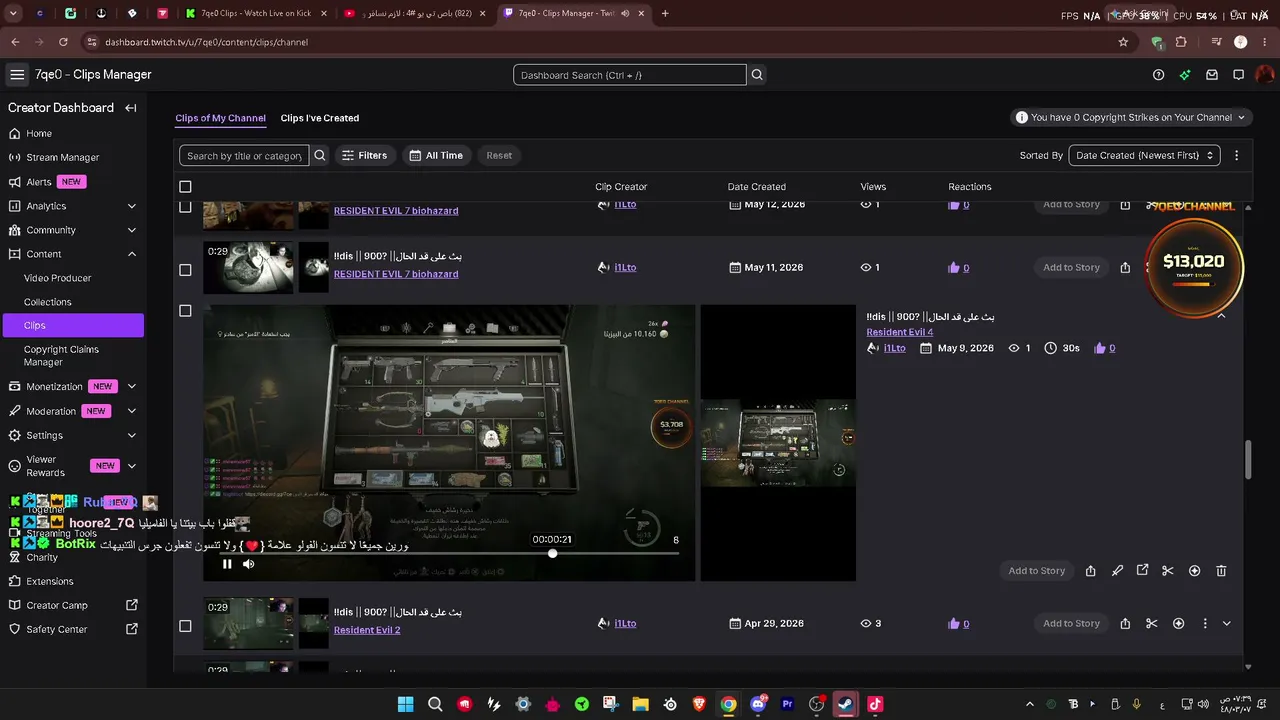This screenshot has width=1280, height=720.
Task: Trim the Resident Evil 2 clip with scissors
Action: coord(1152,624)
